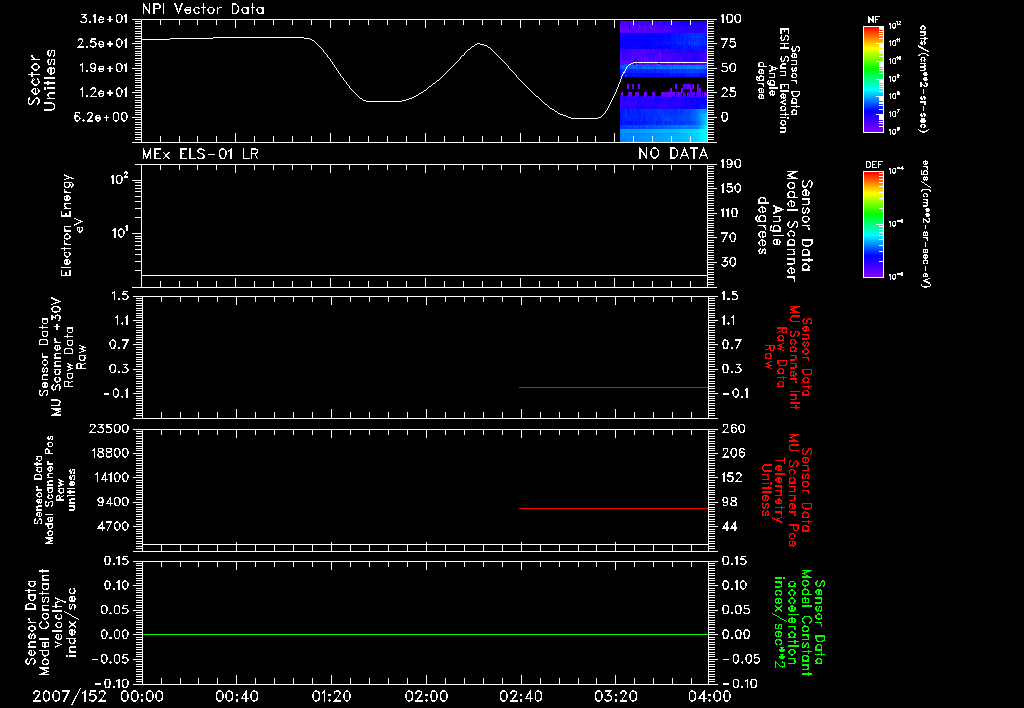Viewport: 1024px width, 708px height.
Task: Click the red "MU Scanner Pos Telemetry" label
Action: [x=787, y=490]
